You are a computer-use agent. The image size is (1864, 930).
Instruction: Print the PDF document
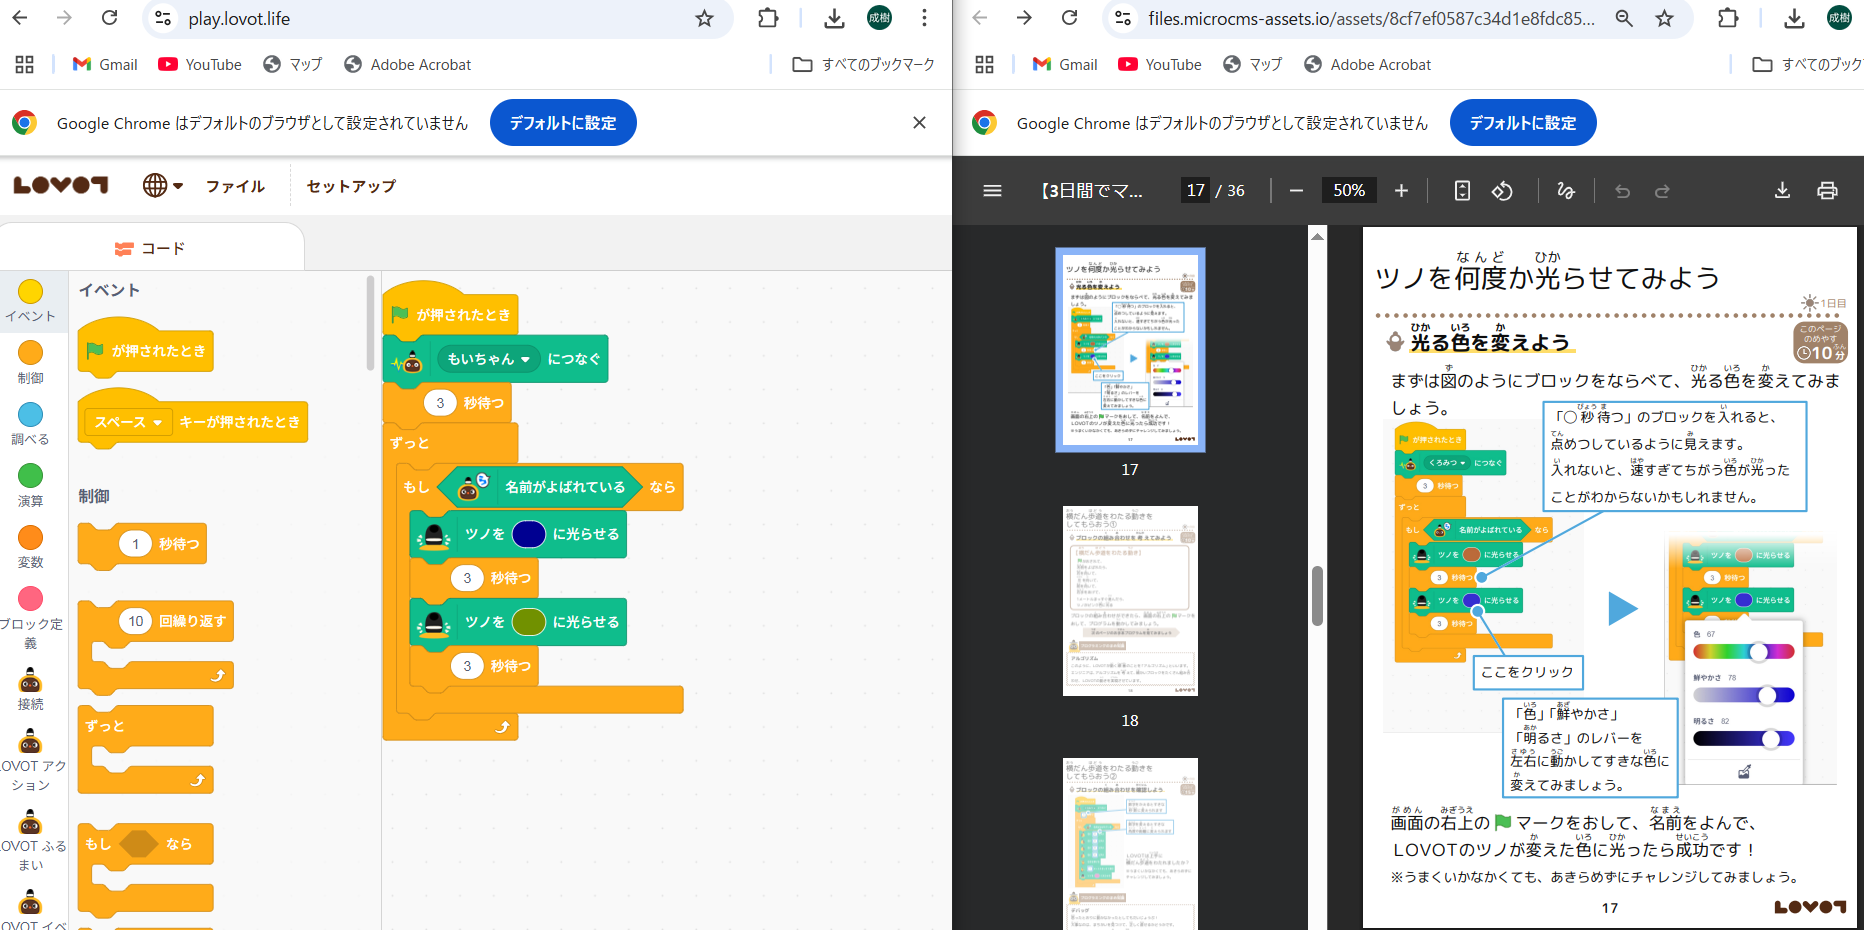tap(1827, 190)
